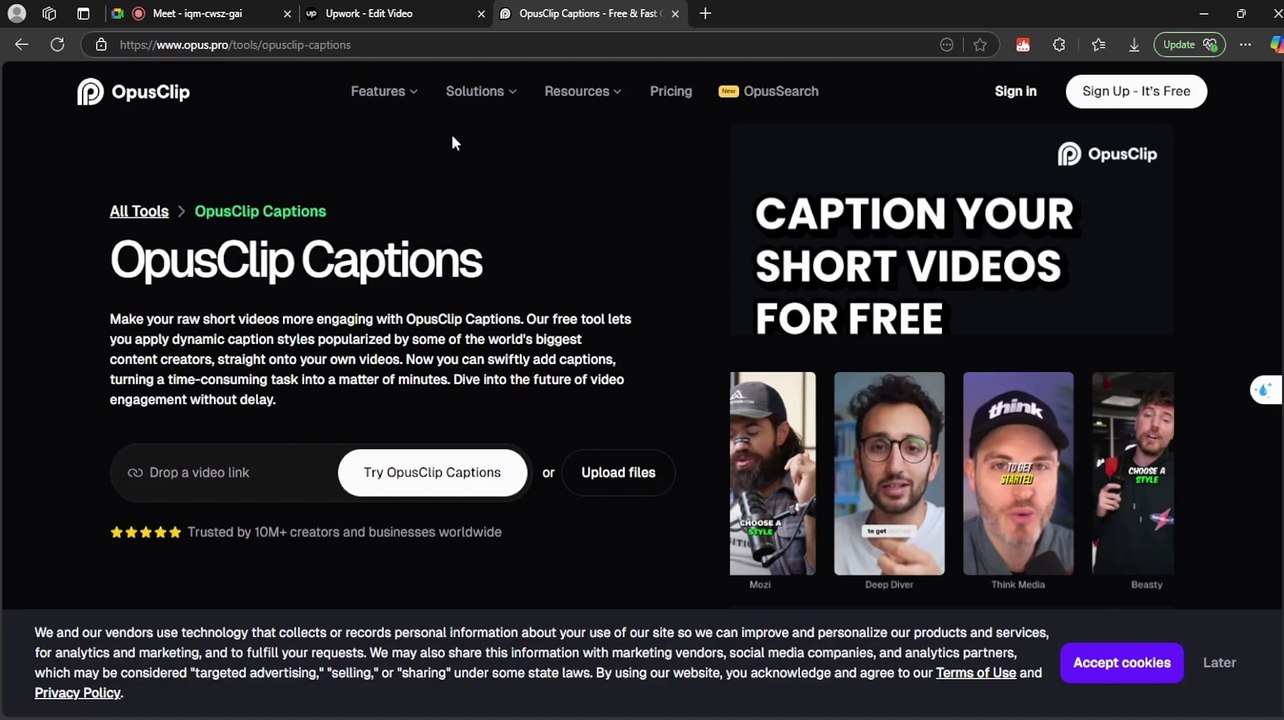Open the Favorites list icon
The image size is (1284, 720).
pos(1098,45)
